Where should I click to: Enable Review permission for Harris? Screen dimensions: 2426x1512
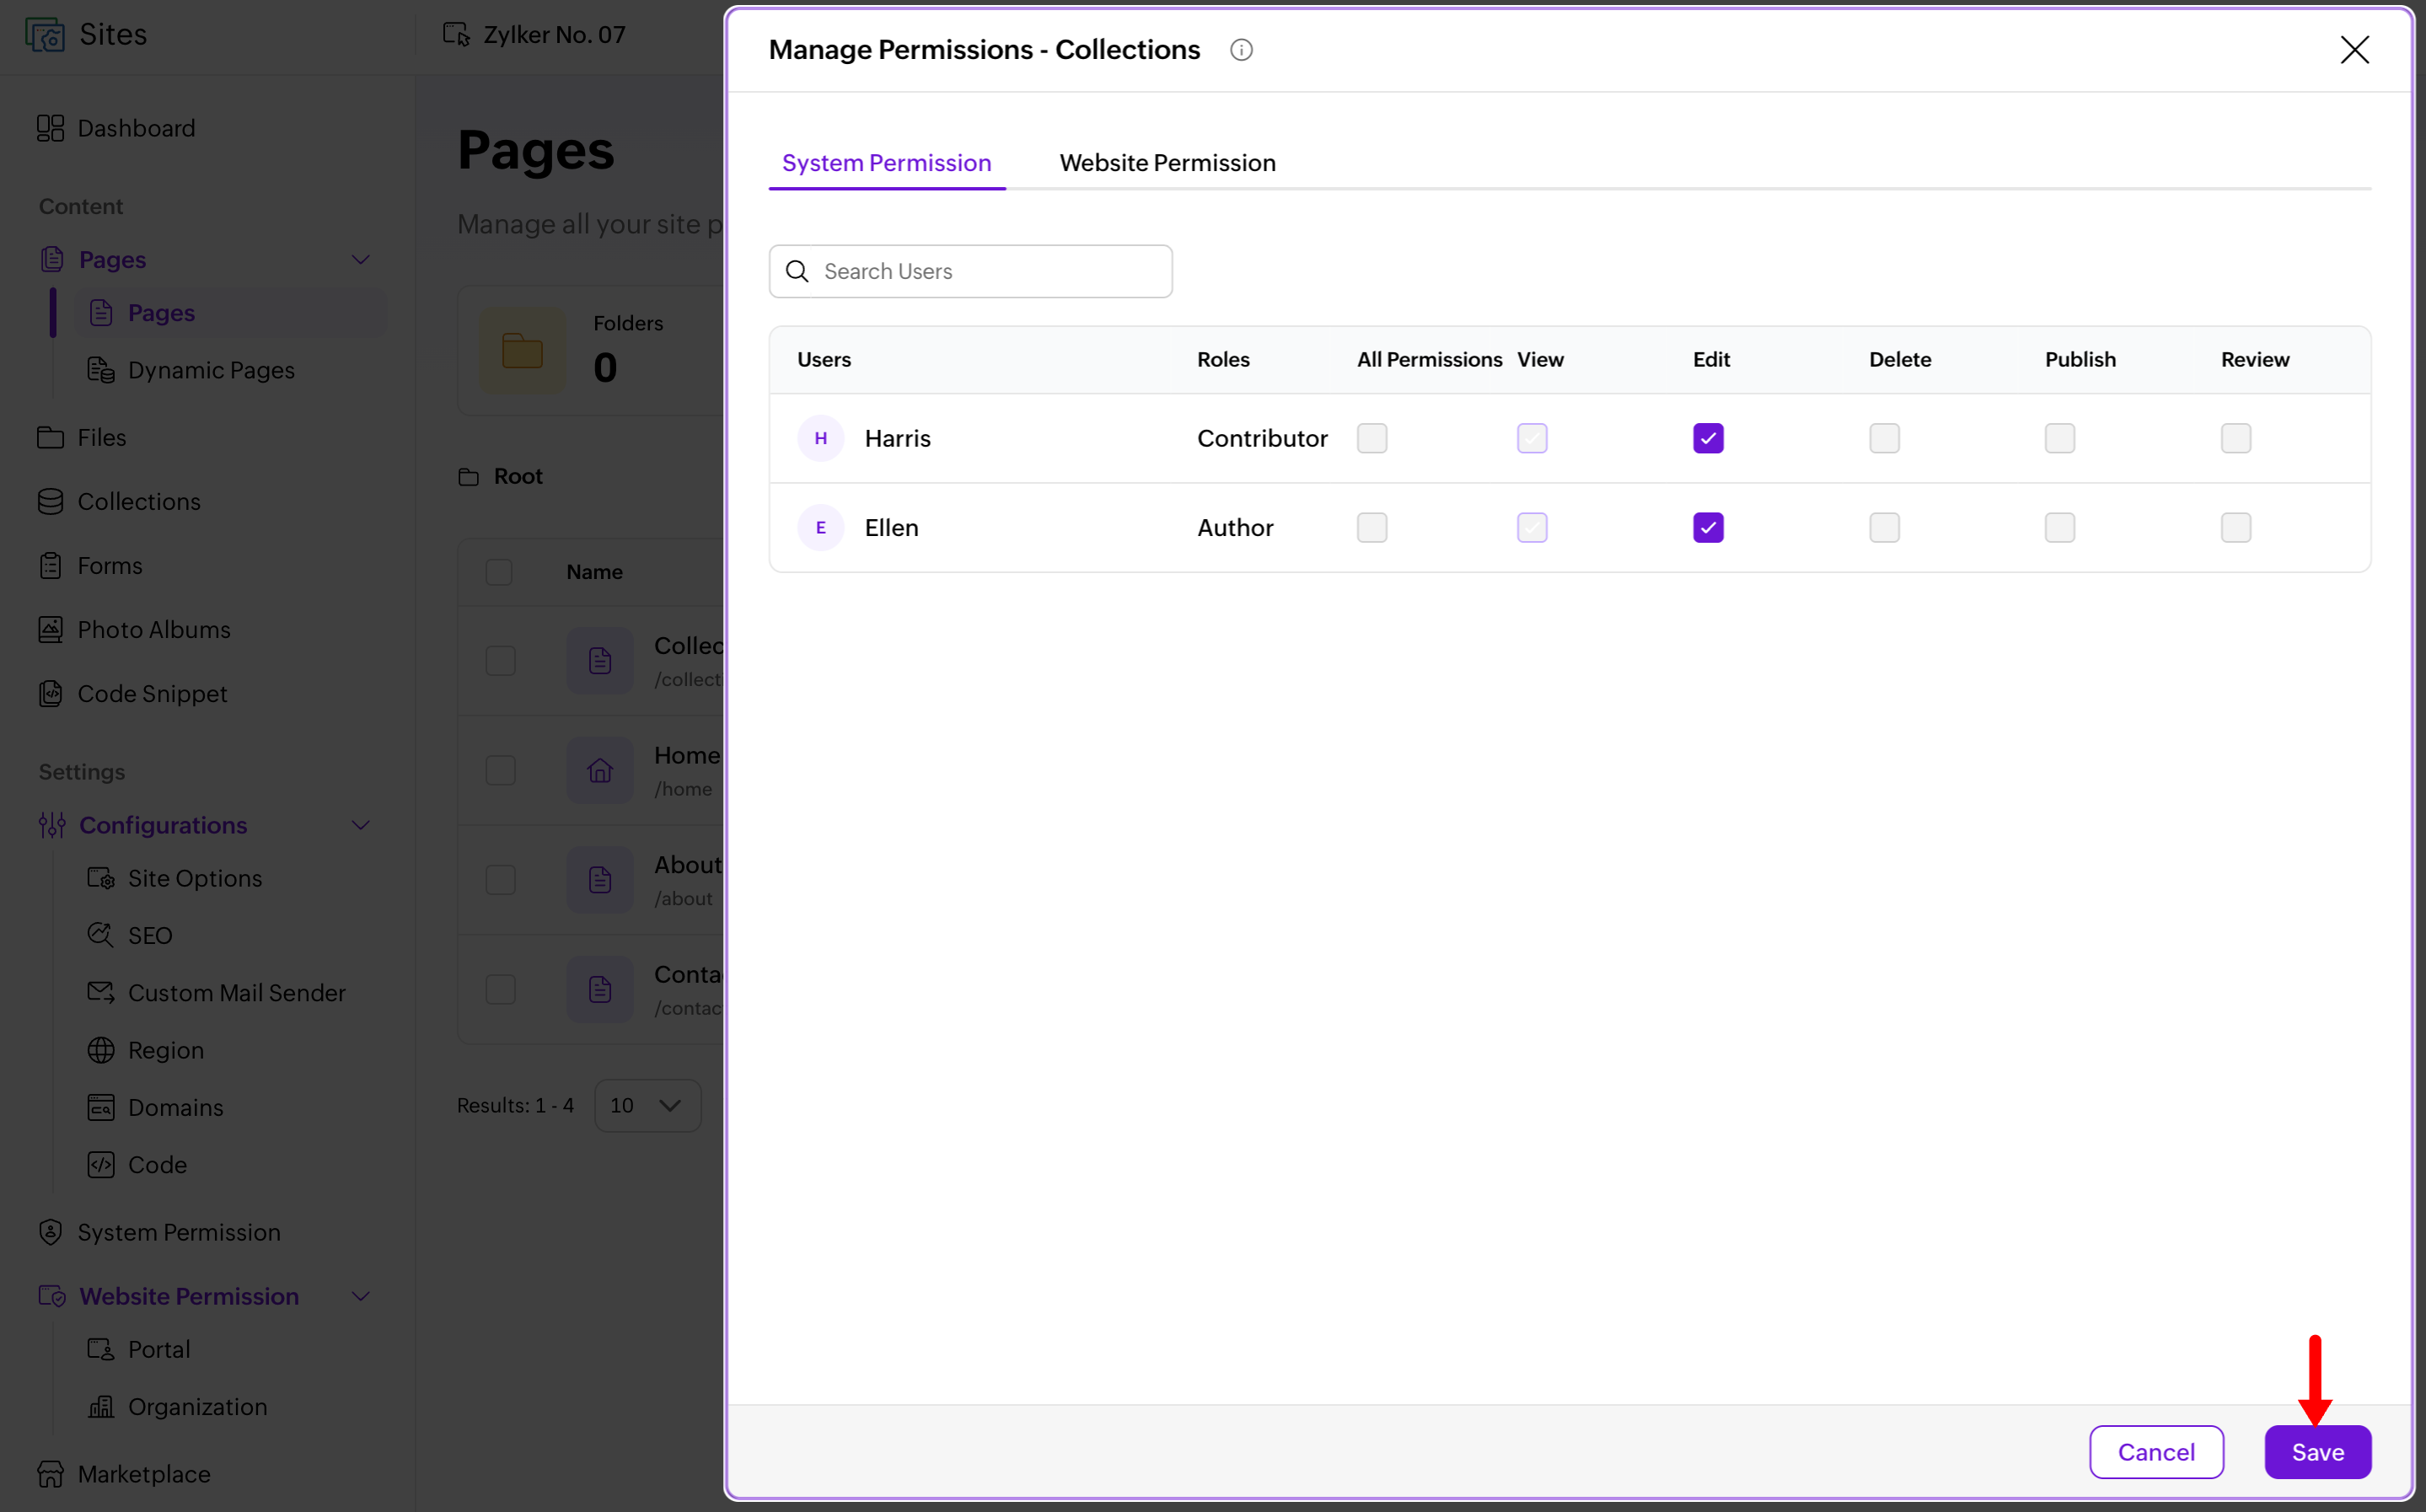[x=2236, y=438]
